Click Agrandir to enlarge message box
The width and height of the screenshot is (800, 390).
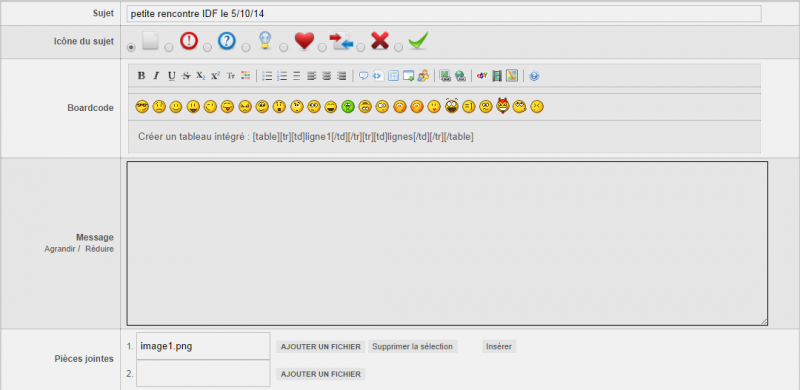[60, 249]
